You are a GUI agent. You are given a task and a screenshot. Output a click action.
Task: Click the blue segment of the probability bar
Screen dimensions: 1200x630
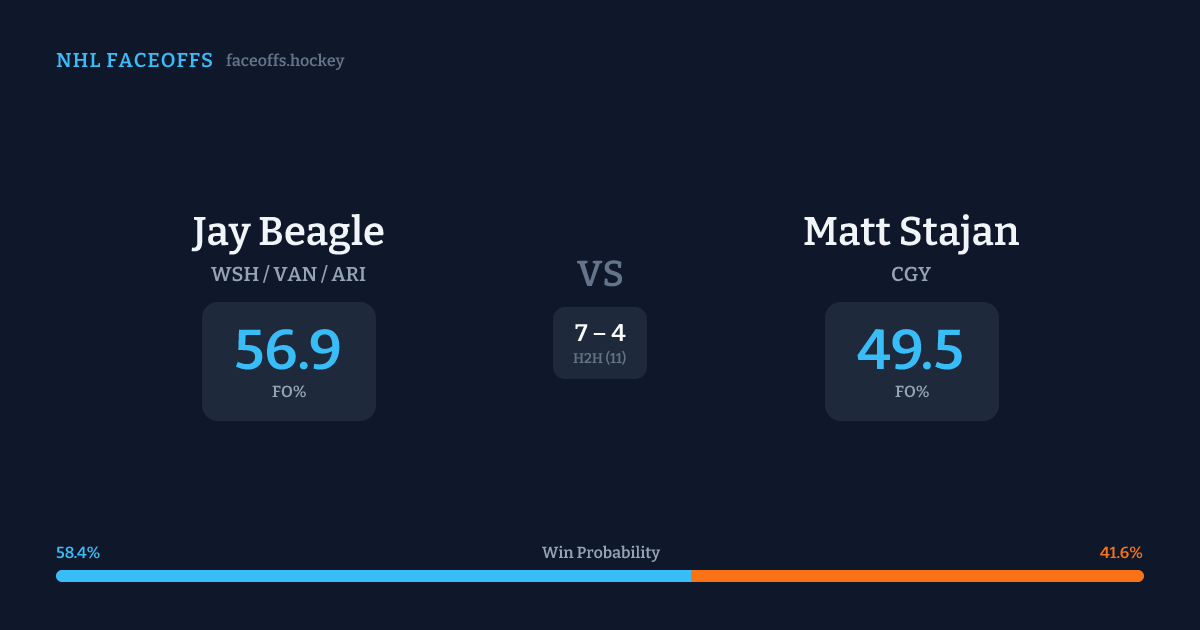[x=373, y=576]
